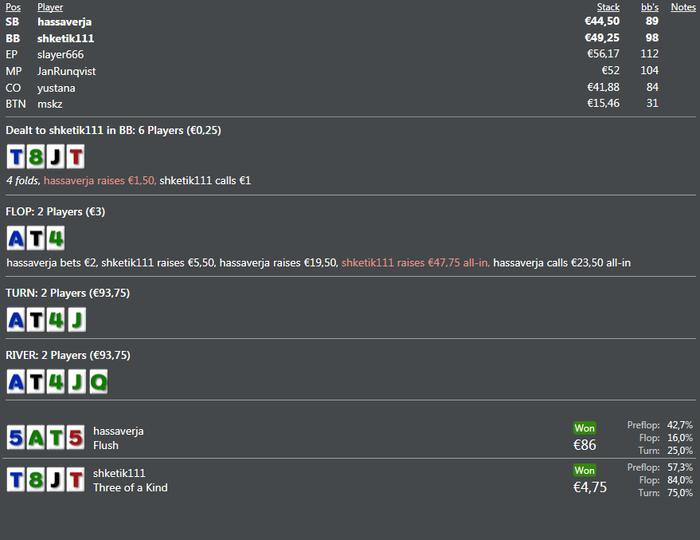Viewport: 700px width, 540px height.
Task: Click the bb's column header
Action: (x=649, y=7)
